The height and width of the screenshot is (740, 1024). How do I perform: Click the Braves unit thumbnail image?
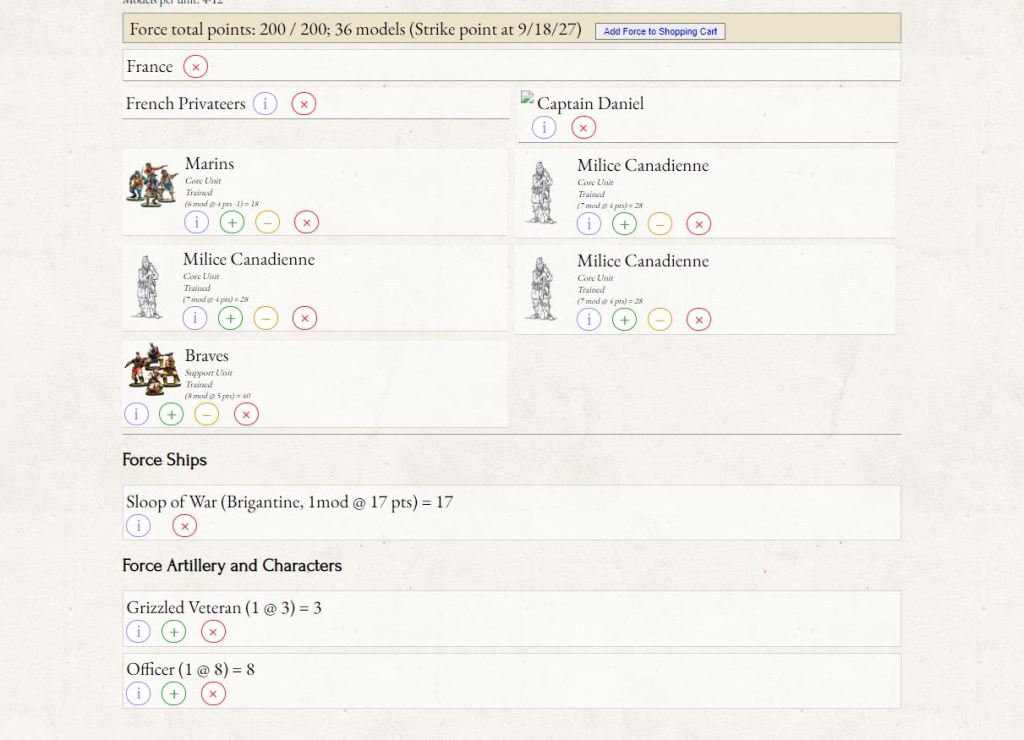tap(152, 370)
